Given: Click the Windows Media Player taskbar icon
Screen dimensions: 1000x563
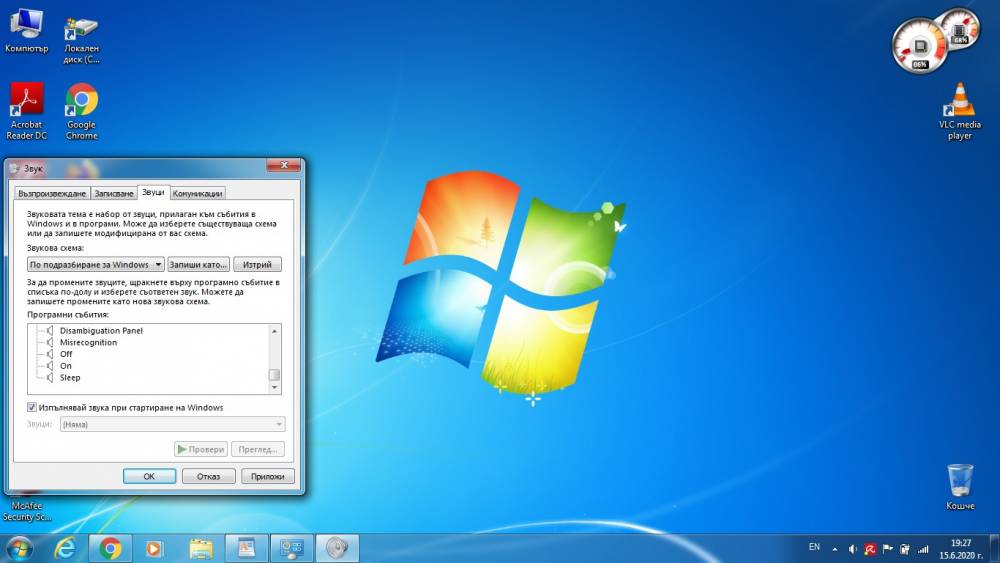Looking at the screenshot, I should [x=154, y=548].
